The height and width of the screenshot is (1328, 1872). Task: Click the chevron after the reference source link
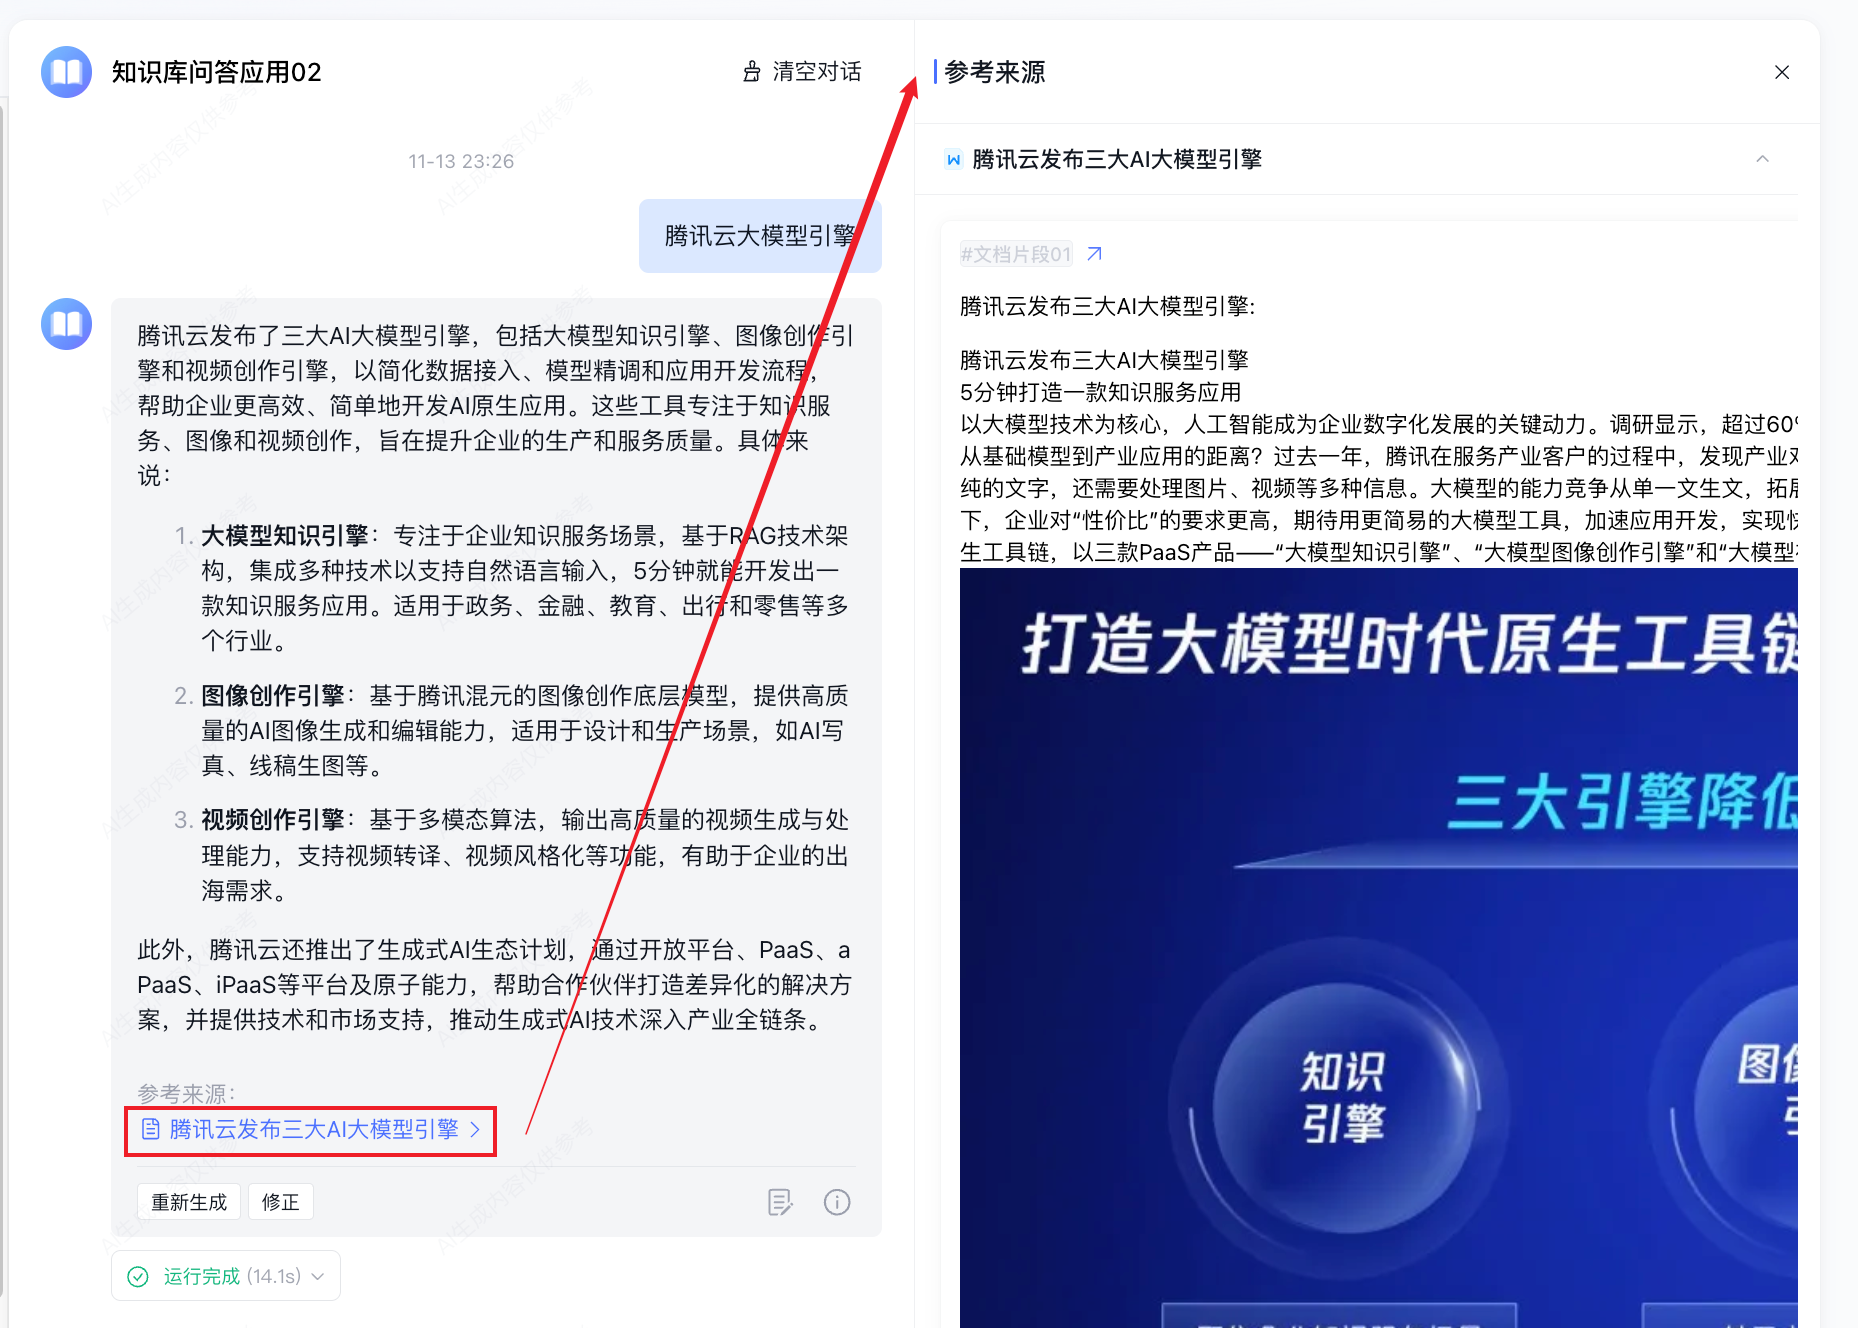[x=475, y=1129]
